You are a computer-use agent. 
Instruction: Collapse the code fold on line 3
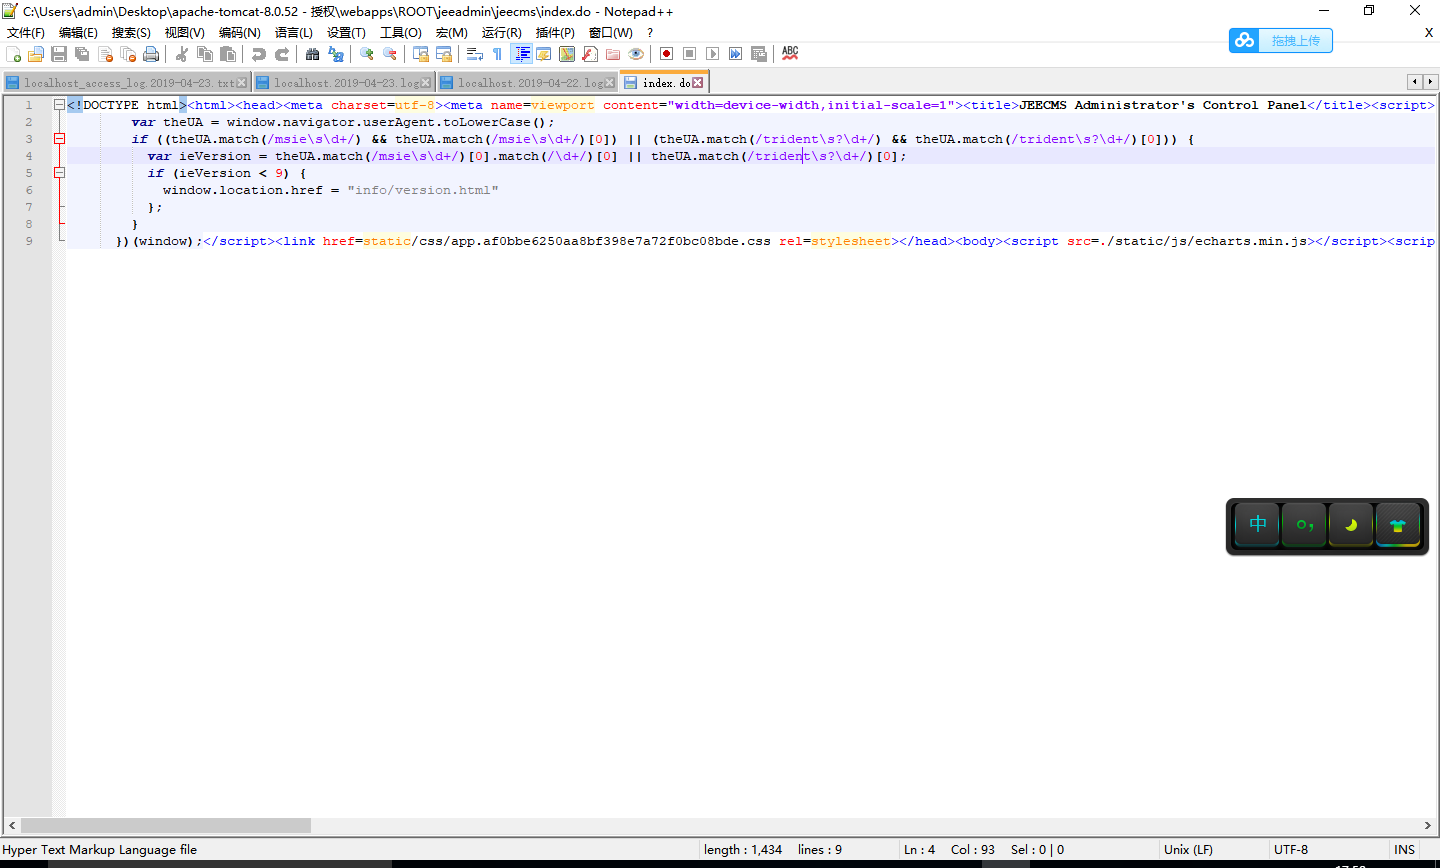pos(59,139)
